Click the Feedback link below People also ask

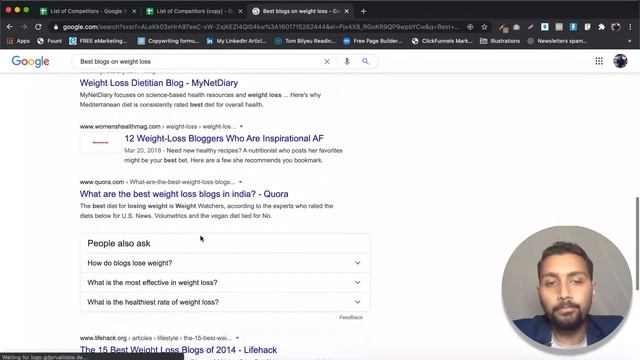[x=351, y=317]
